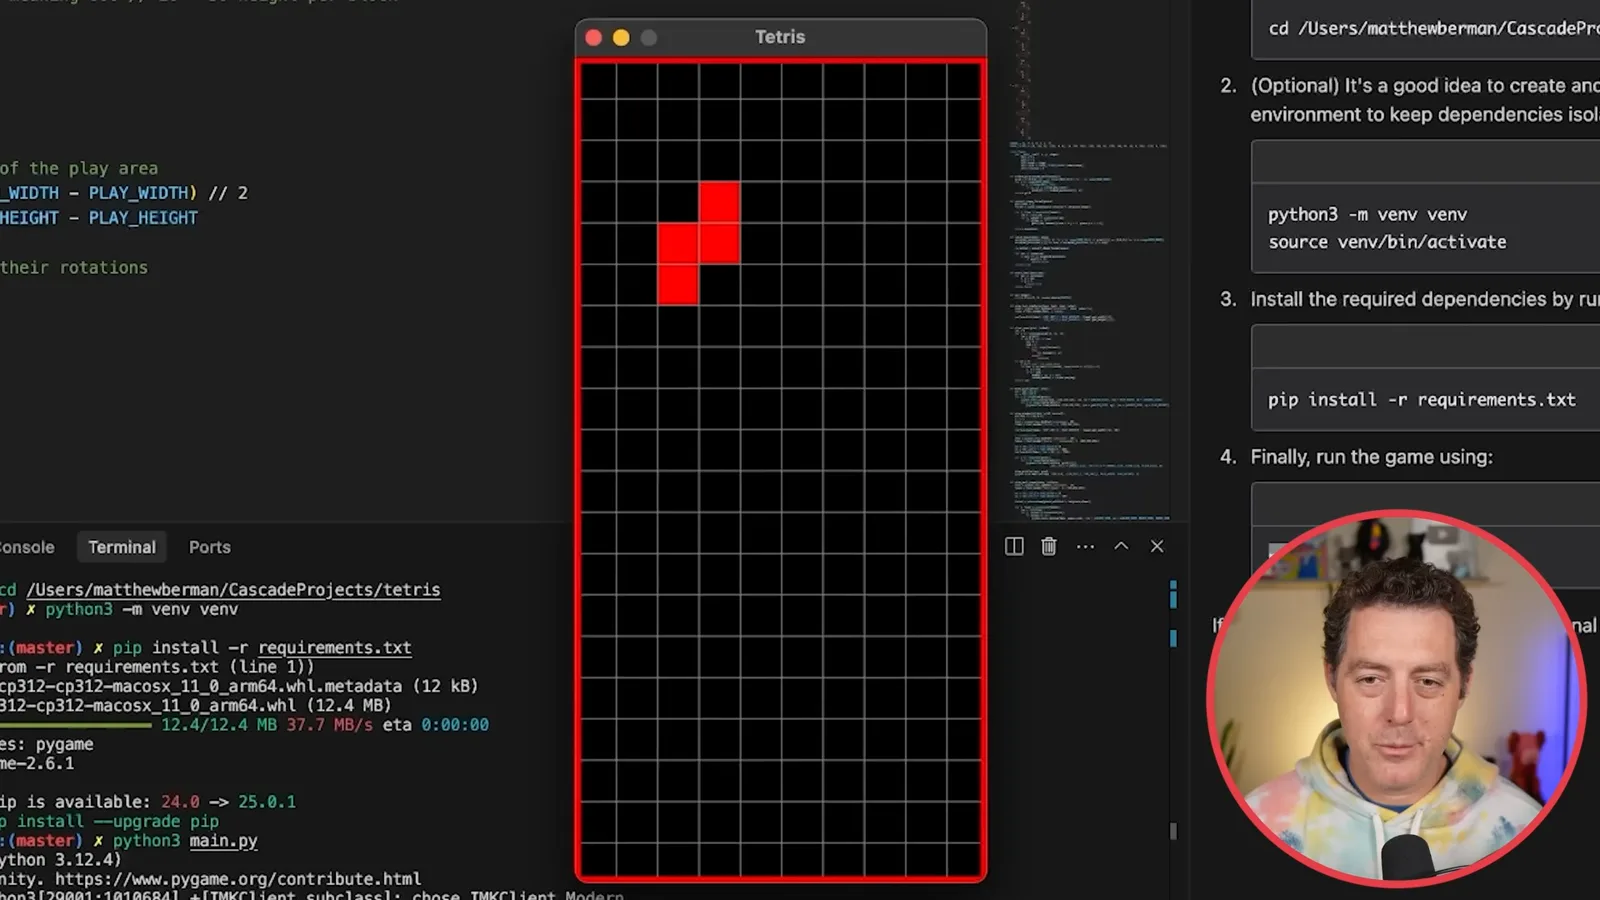Click the 'of the play area' comment in editor
Viewport: 1600px width, 900px height.
click(79, 168)
